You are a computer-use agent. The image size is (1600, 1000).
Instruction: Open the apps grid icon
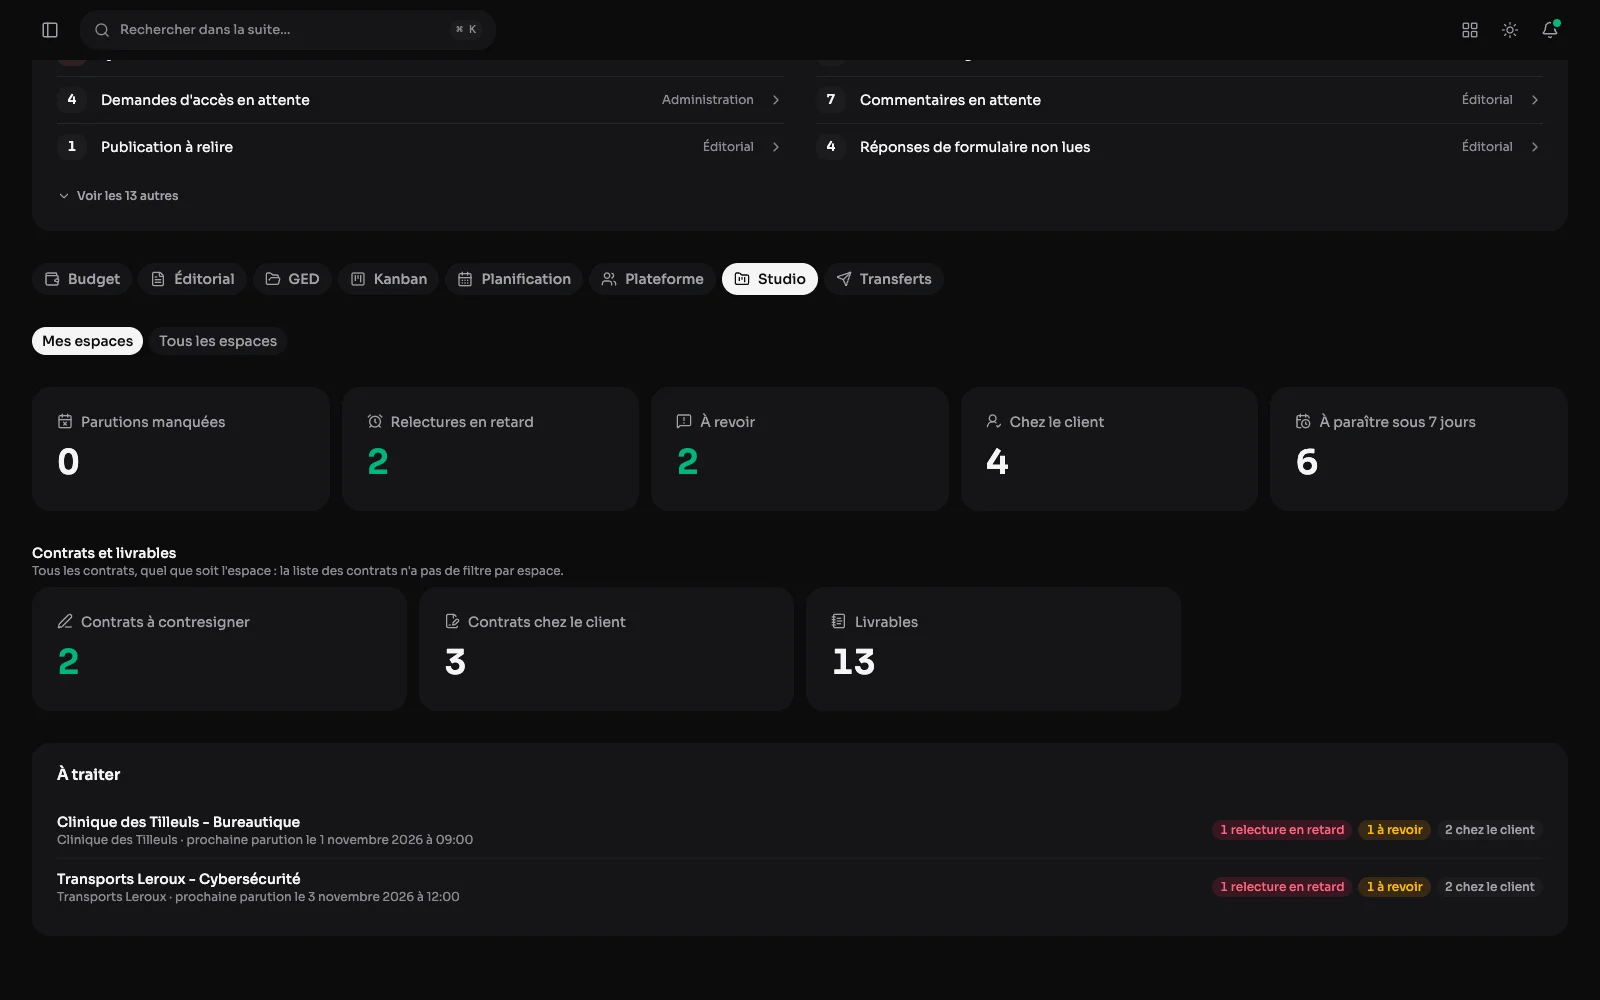click(1470, 30)
